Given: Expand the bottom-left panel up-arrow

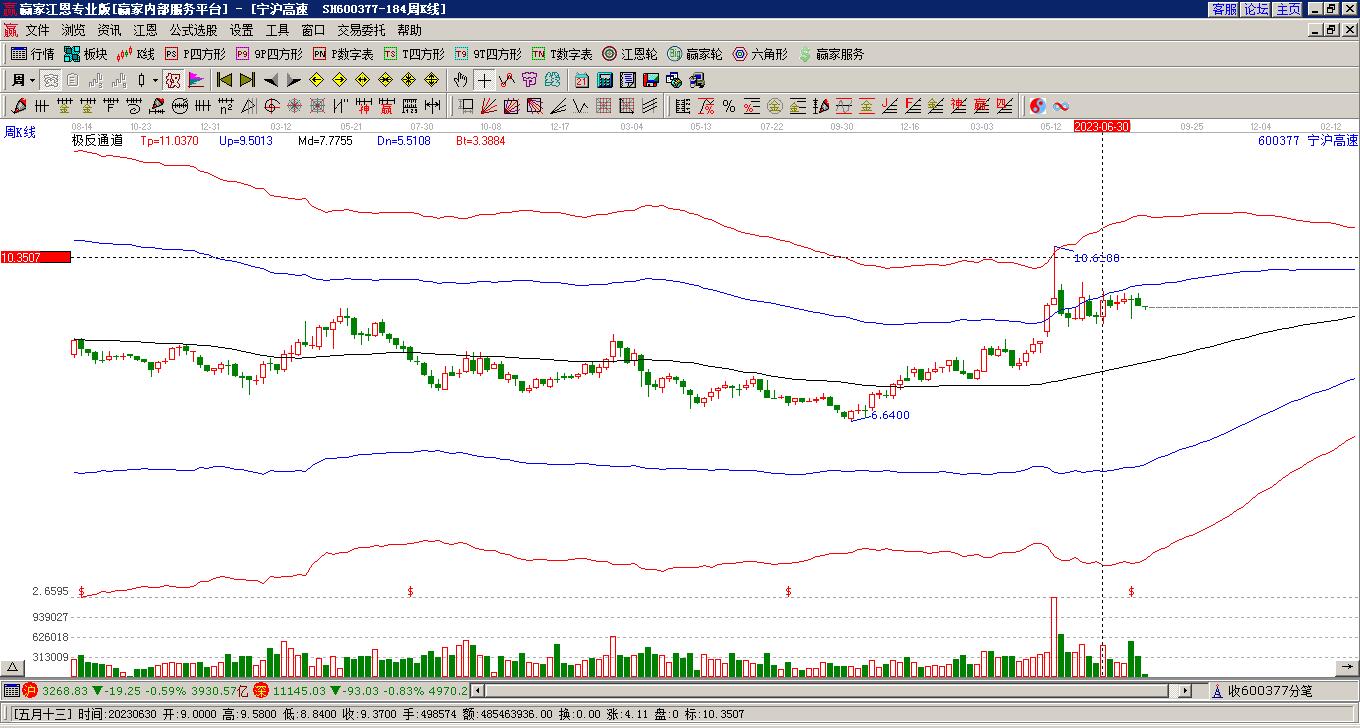Looking at the screenshot, I should coord(13,667).
